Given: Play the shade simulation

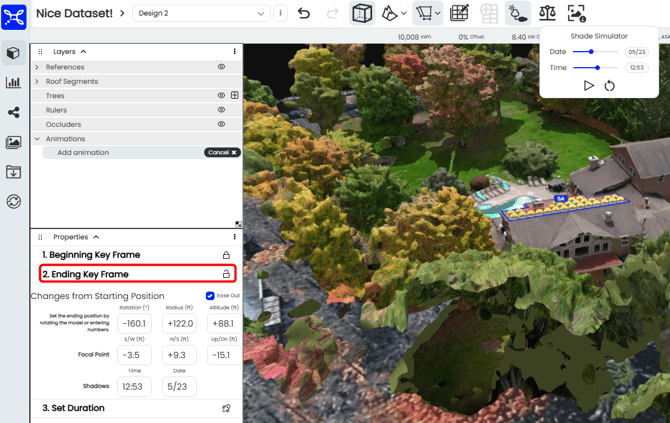Looking at the screenshot, I should (588, 86).
